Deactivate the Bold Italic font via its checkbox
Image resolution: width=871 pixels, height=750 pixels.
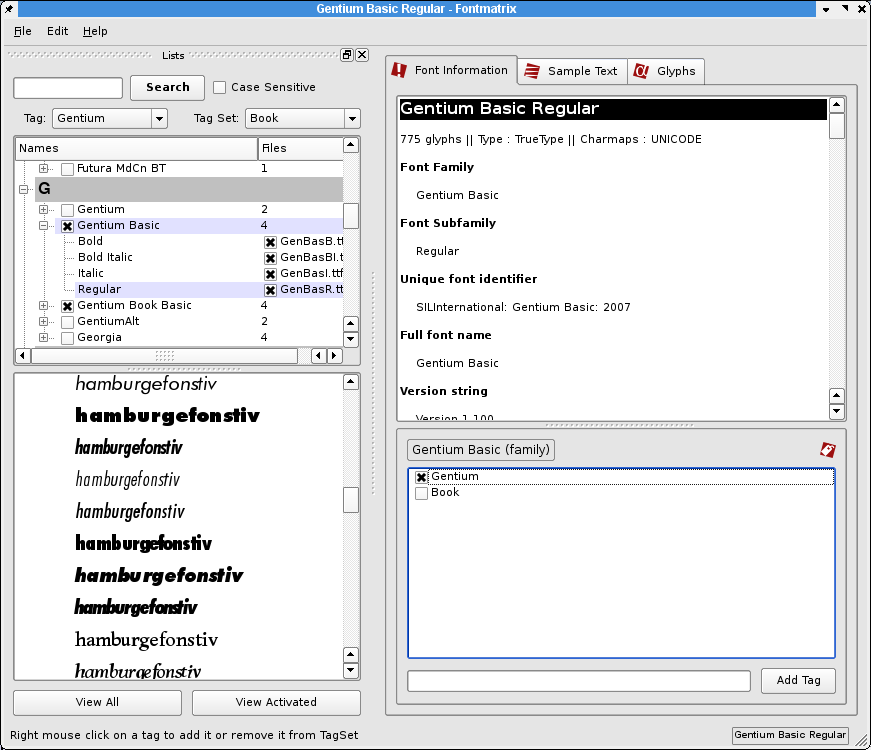[269, 257]
